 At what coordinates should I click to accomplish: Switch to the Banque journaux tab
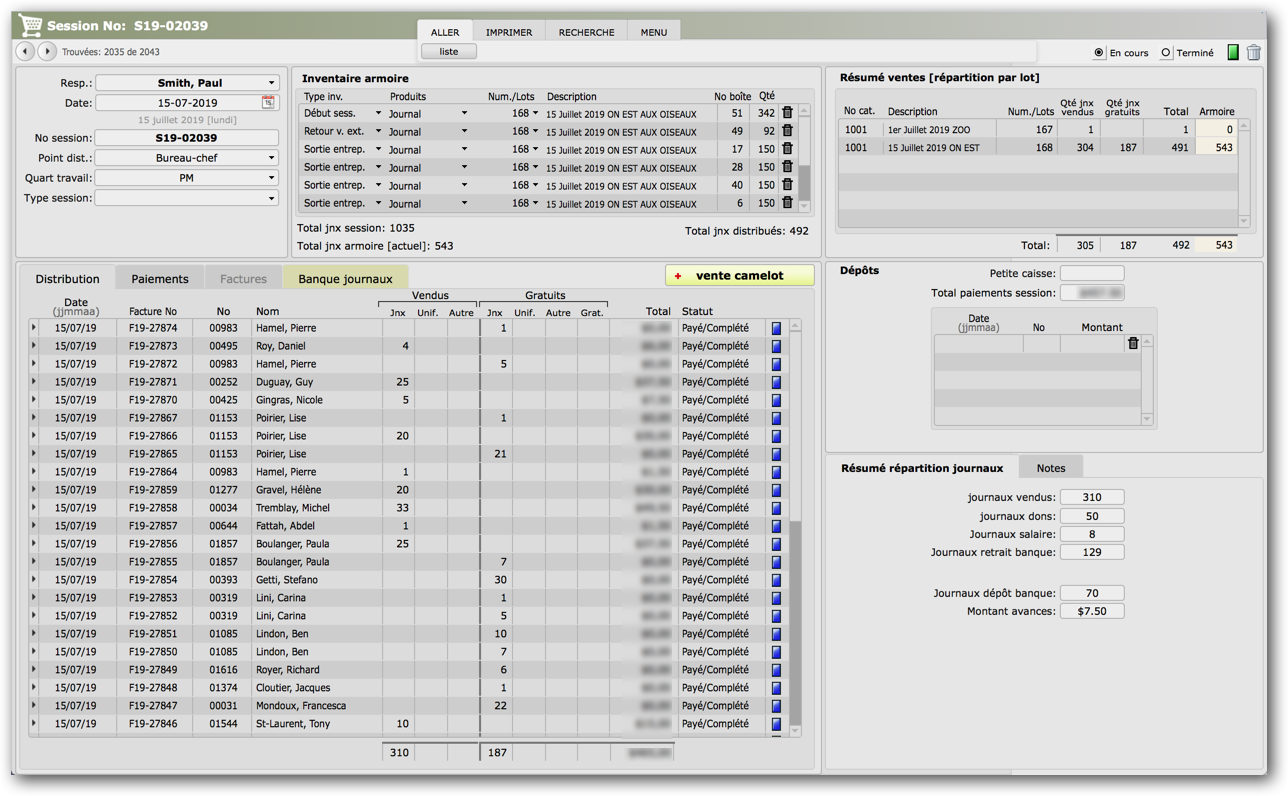coord(345,279)
